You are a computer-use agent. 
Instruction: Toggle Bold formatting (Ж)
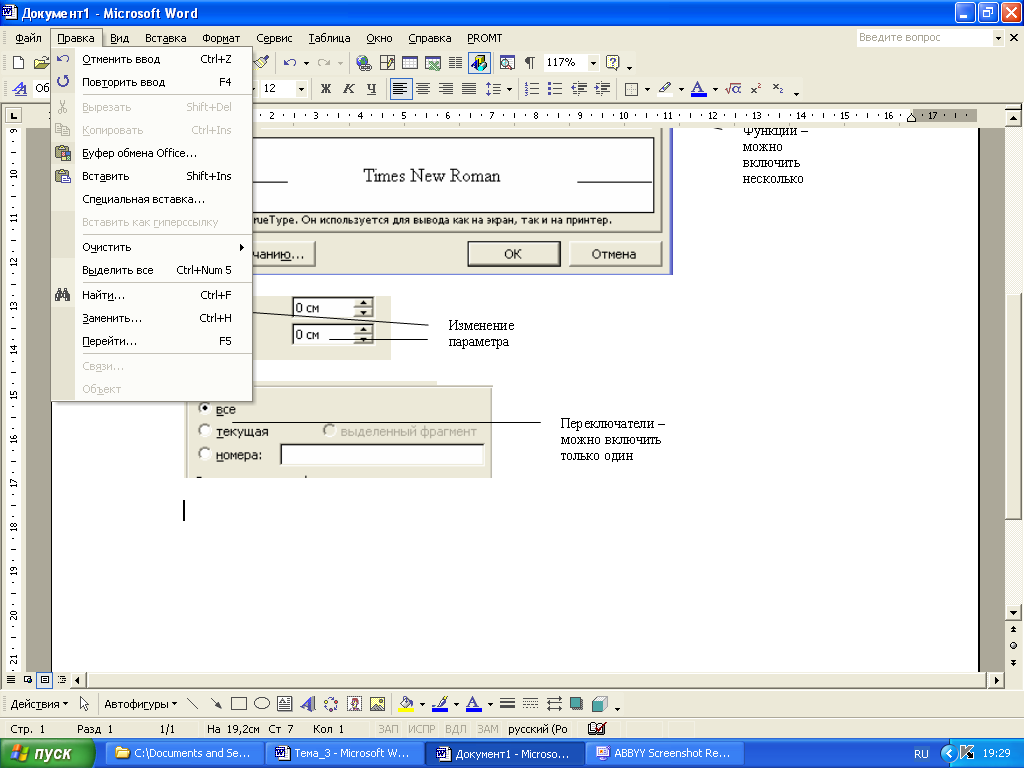pyautogui.click(x=326, y=88)
